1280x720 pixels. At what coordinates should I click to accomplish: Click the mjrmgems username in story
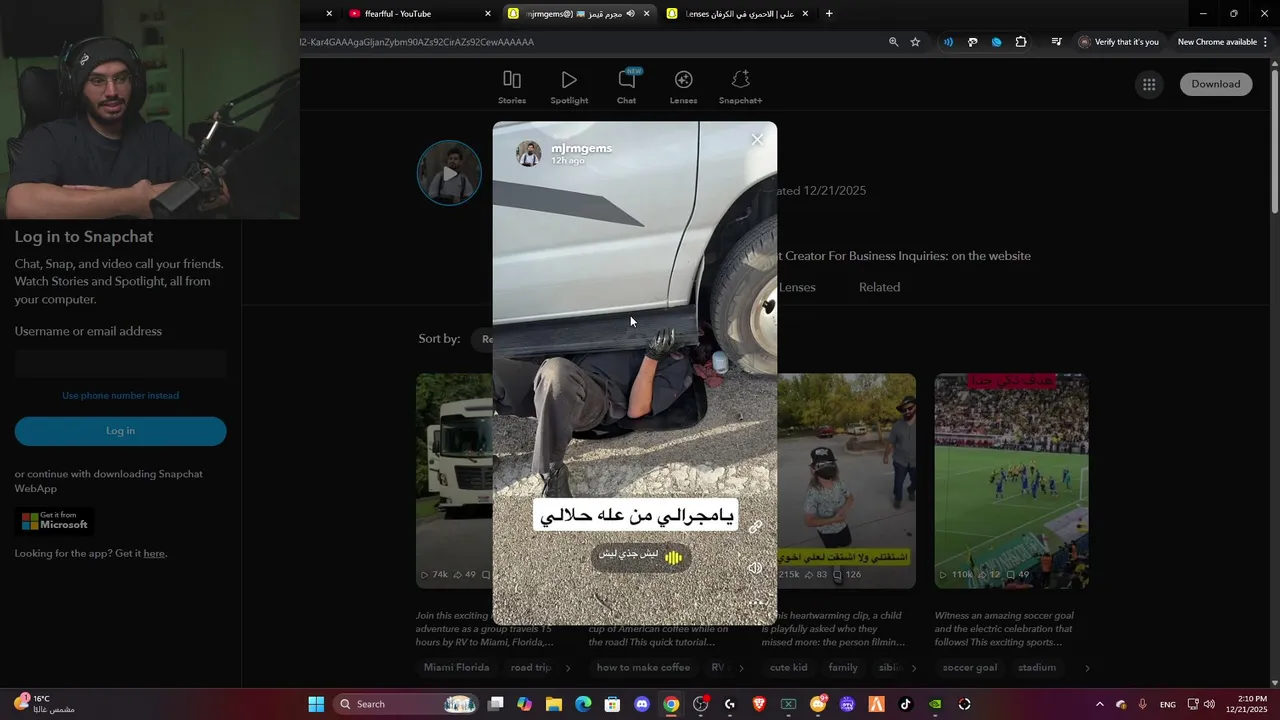(x=581, y=148)
